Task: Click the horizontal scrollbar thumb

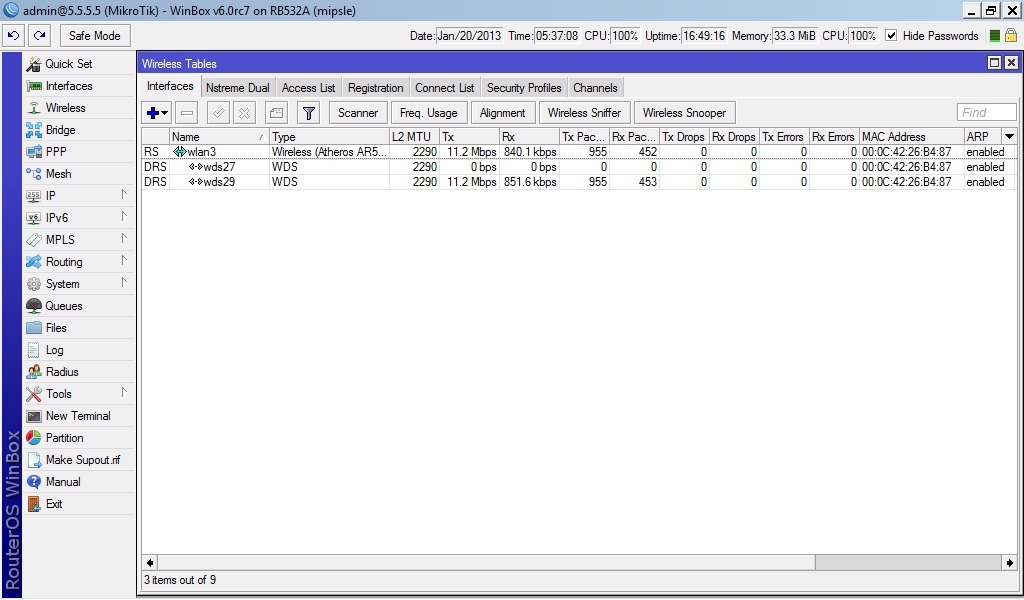Action: click(x=486, y=563)
